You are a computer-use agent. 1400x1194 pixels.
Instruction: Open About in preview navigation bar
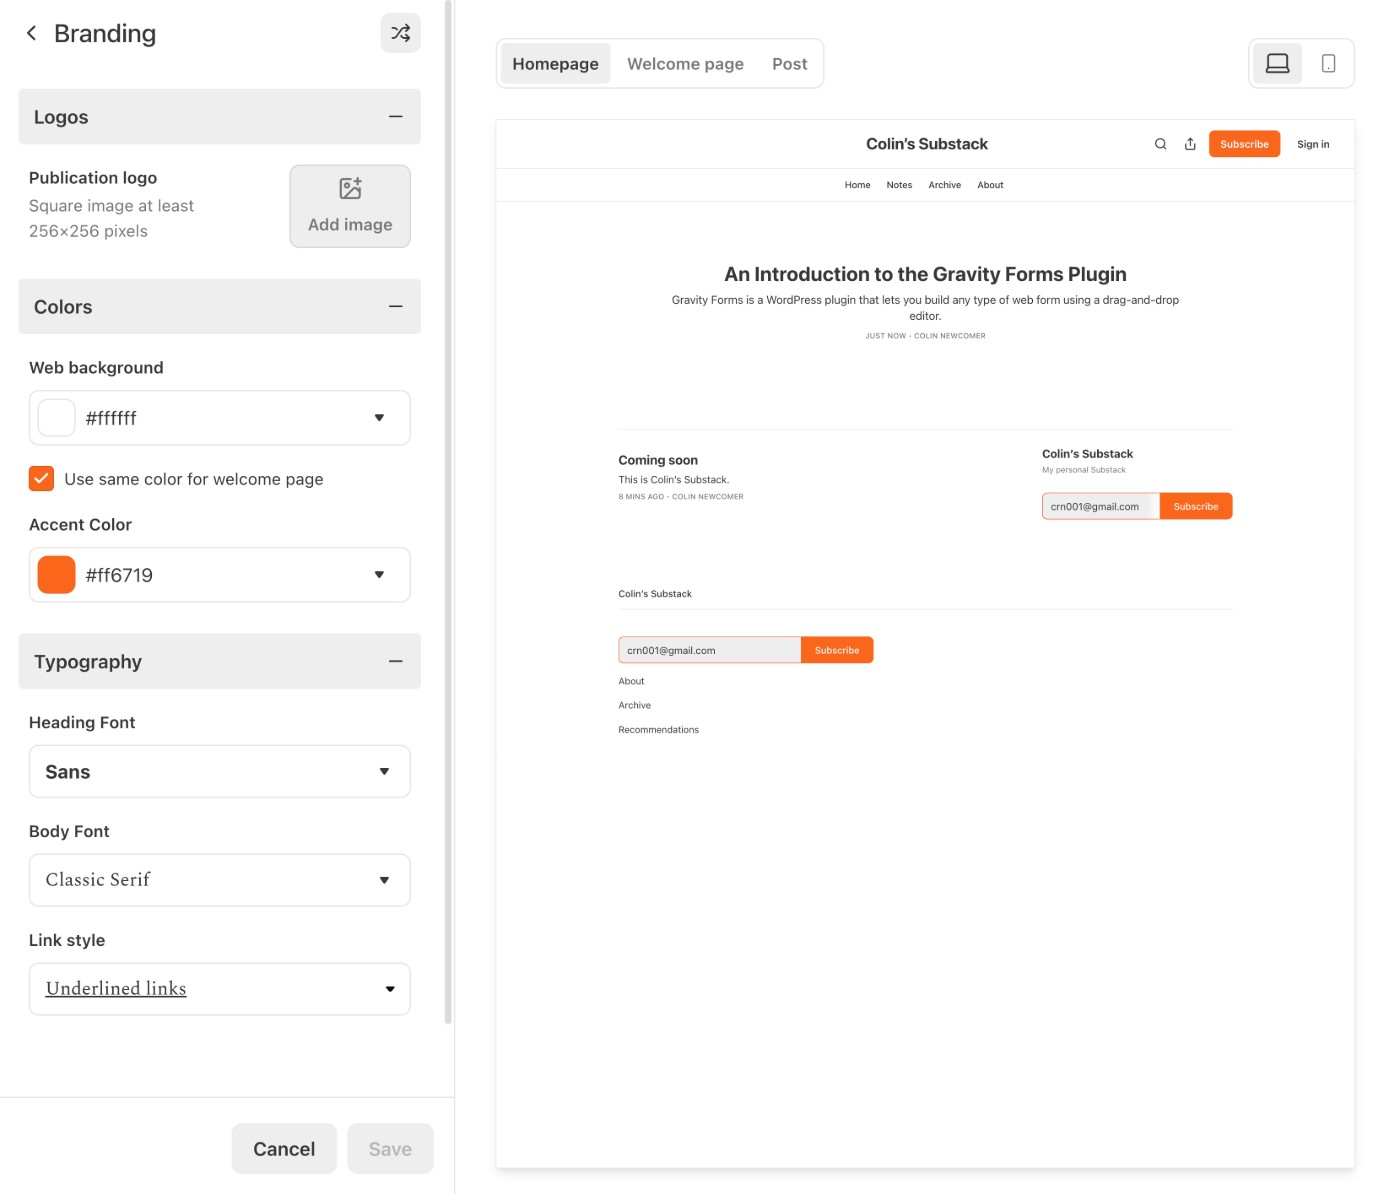(x=990, y=185)
